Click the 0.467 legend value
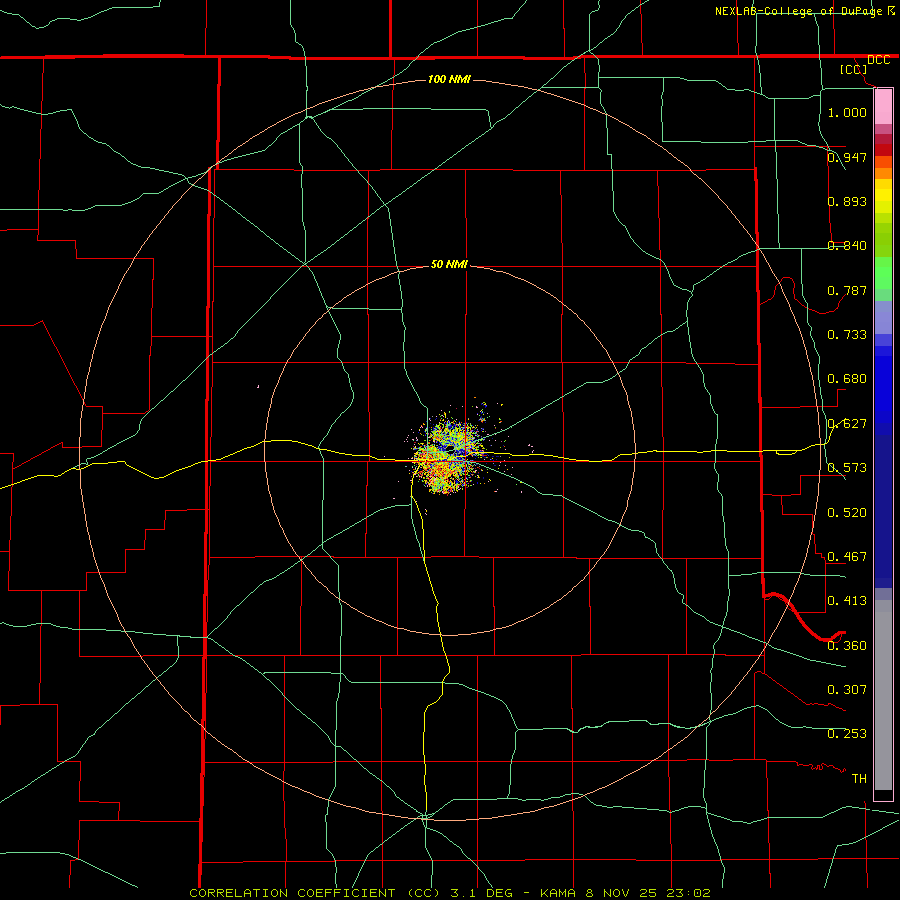900x900 pixels. click(x=847, y=557)
